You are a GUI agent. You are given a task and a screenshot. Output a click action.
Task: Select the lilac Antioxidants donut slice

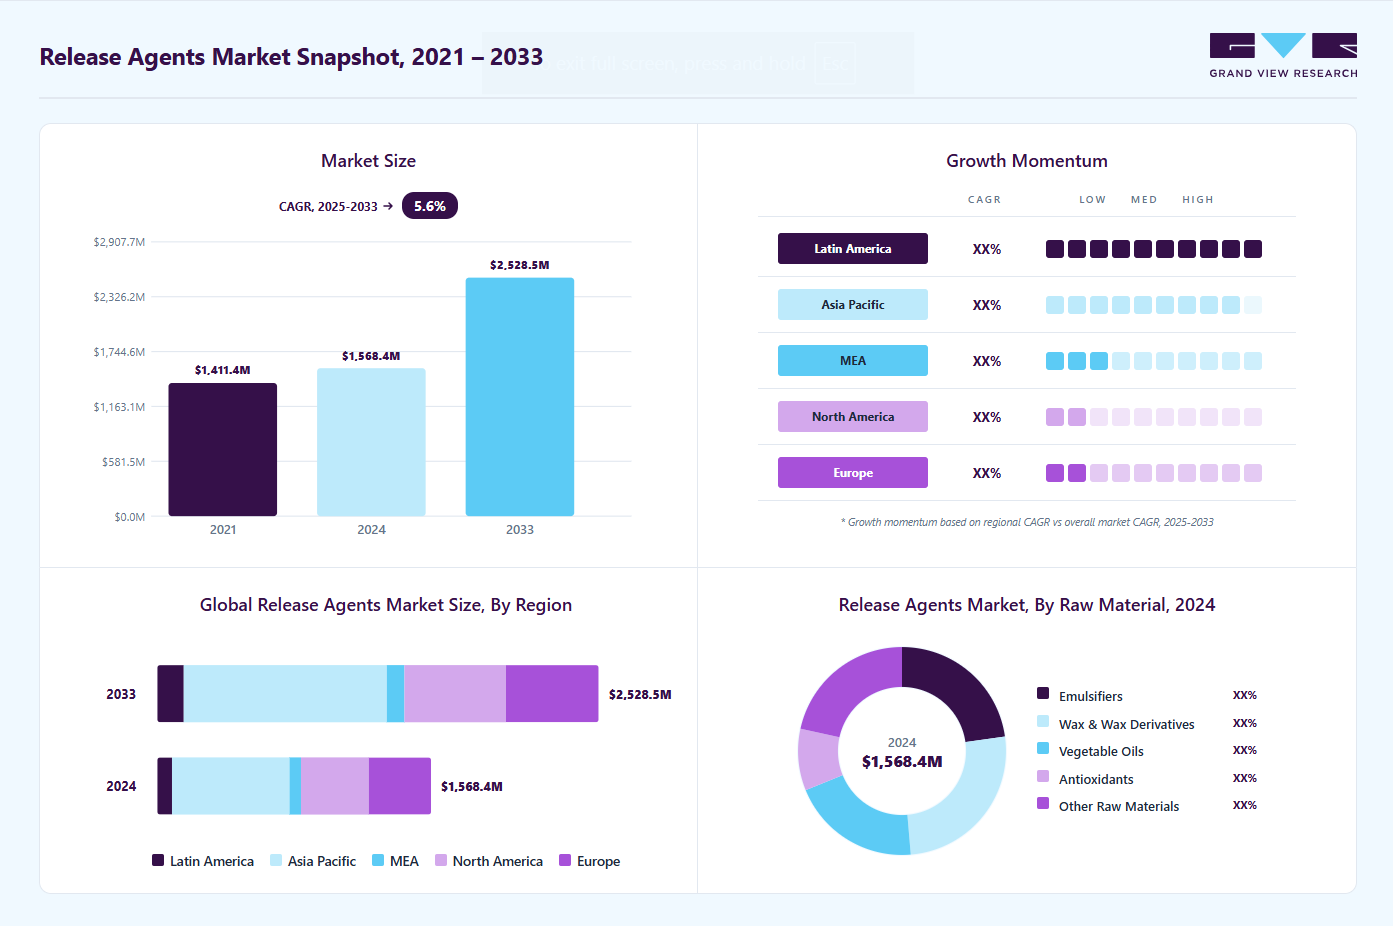[818, 759]
